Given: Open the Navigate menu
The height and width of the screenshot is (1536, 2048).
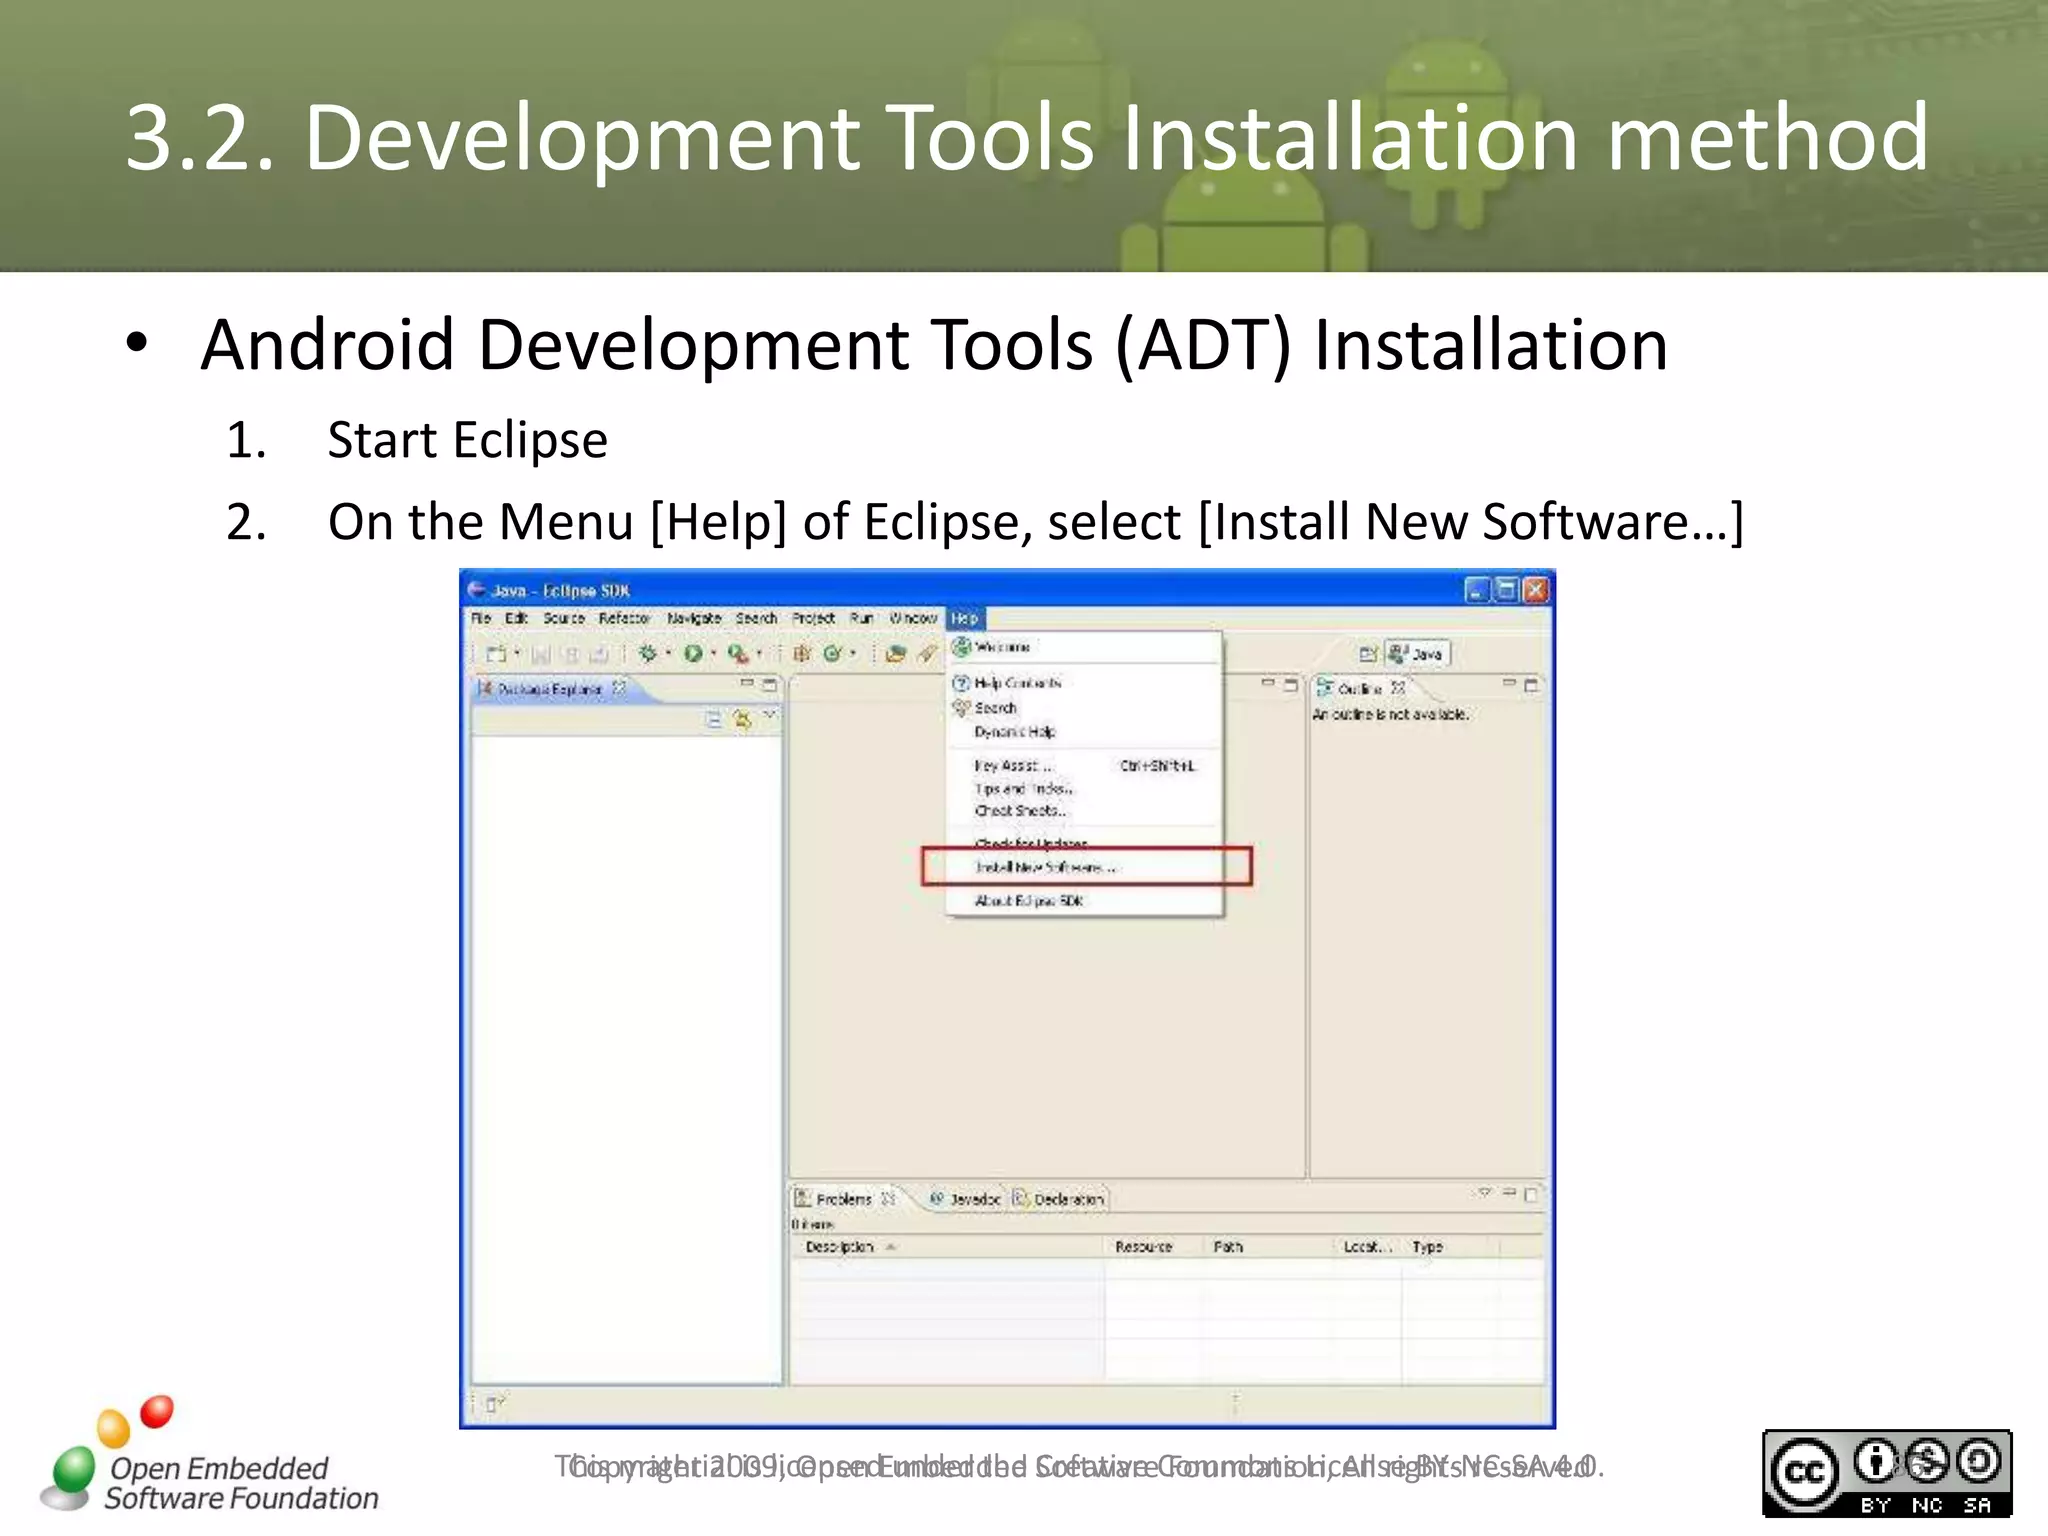Looking at the screenshot, I should (x=694, y=618).
